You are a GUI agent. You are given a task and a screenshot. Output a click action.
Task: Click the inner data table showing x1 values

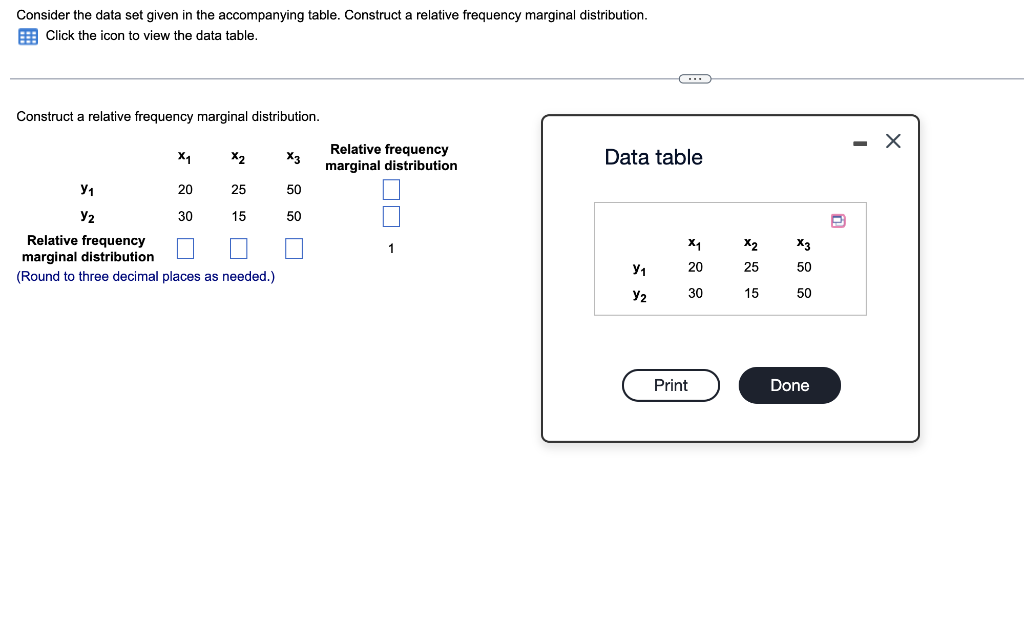point(729,258)
